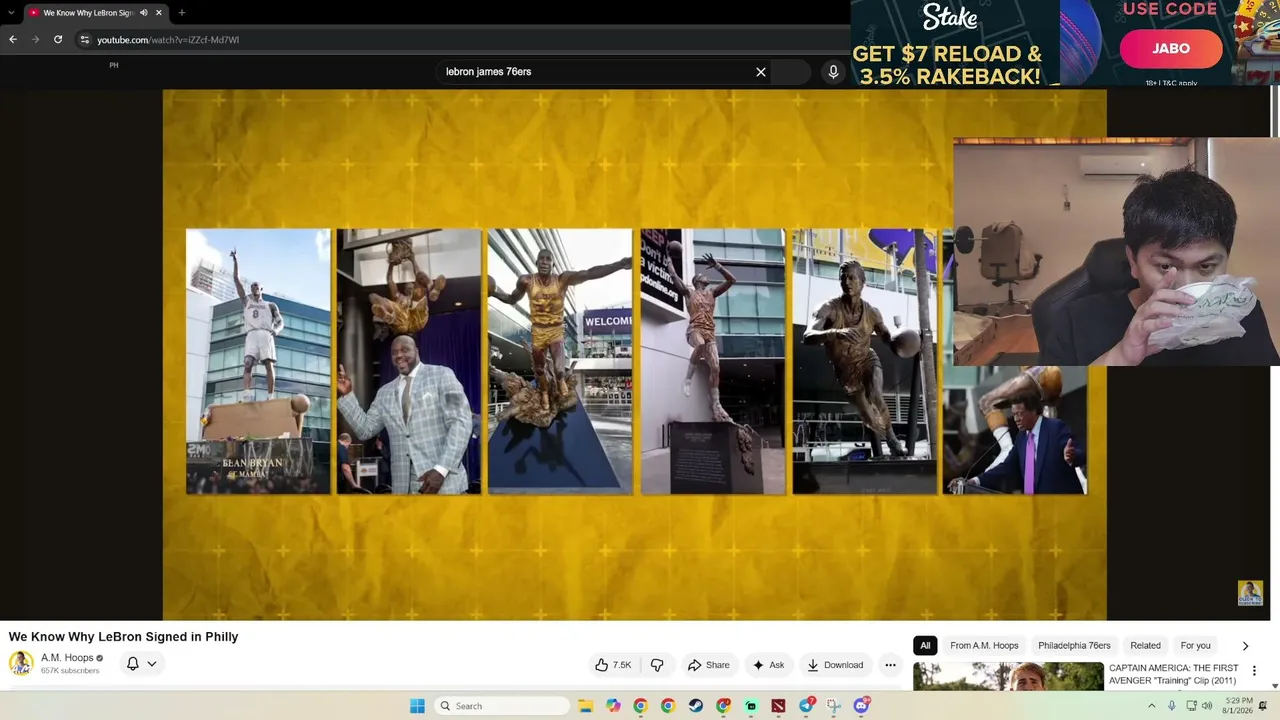
Task: Select the 'From A.M. Hoops' chip
Action: point(984,646)
